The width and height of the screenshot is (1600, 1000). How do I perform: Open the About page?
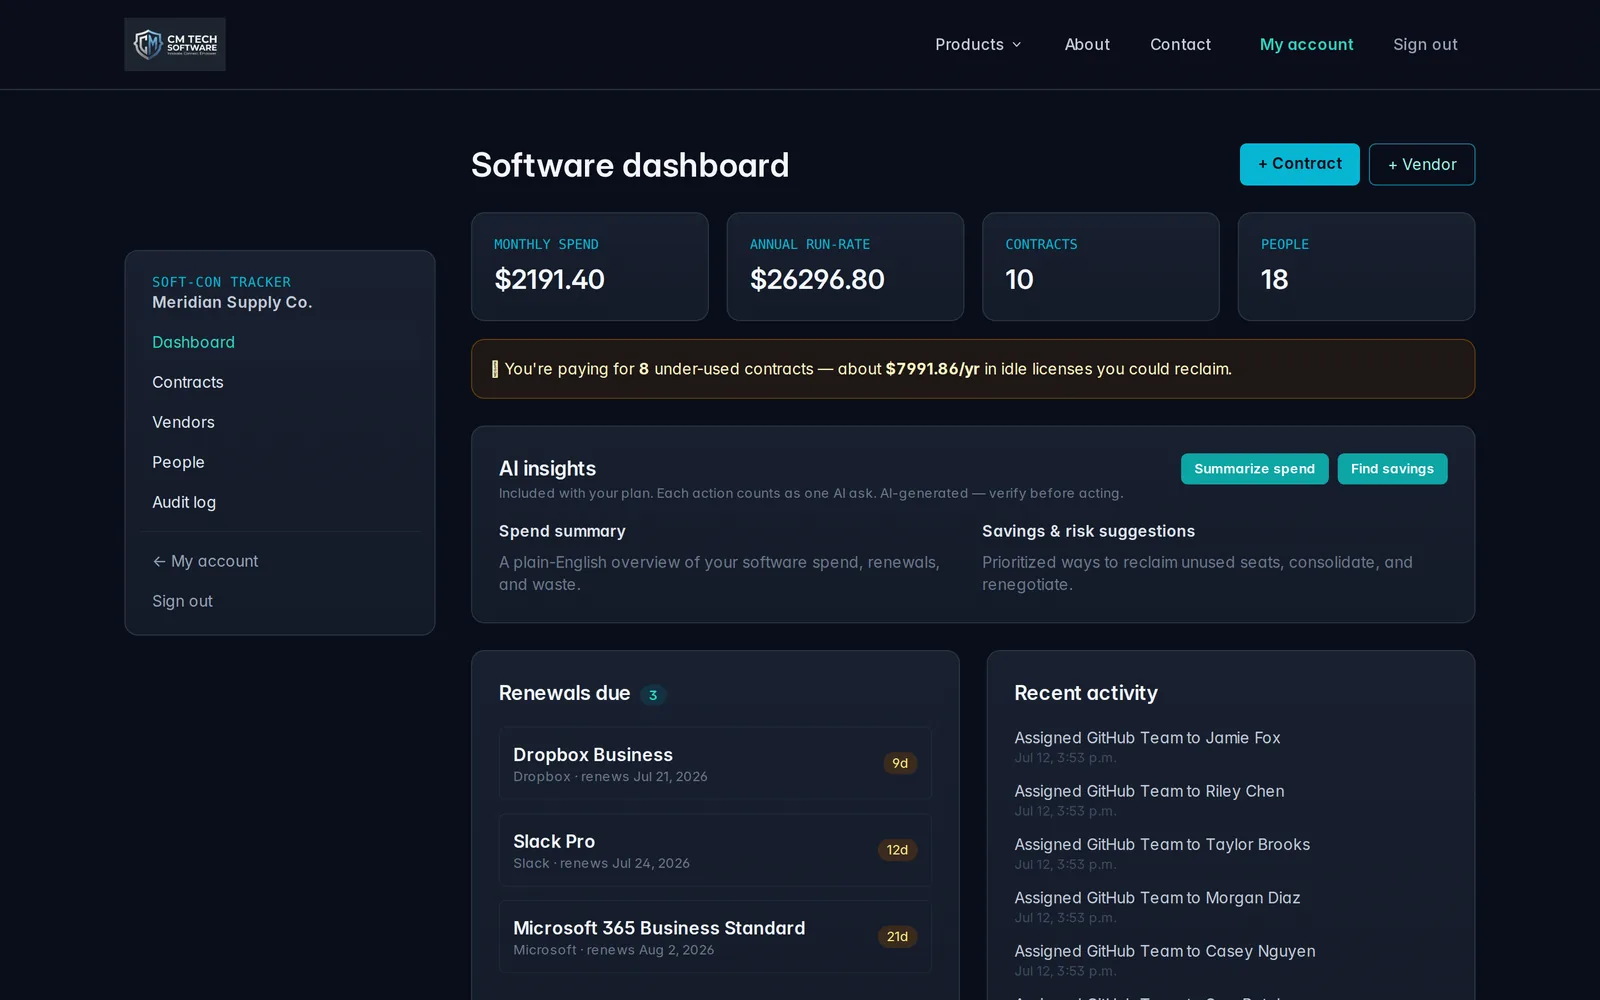(x=1087, y=44)
